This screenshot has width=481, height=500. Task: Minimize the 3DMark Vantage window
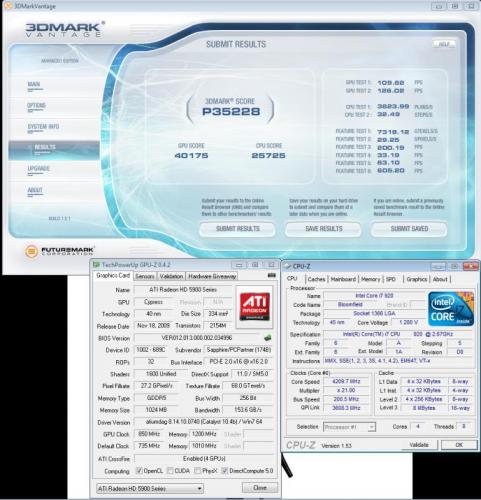pyautogui.click(x=439, y=6)
